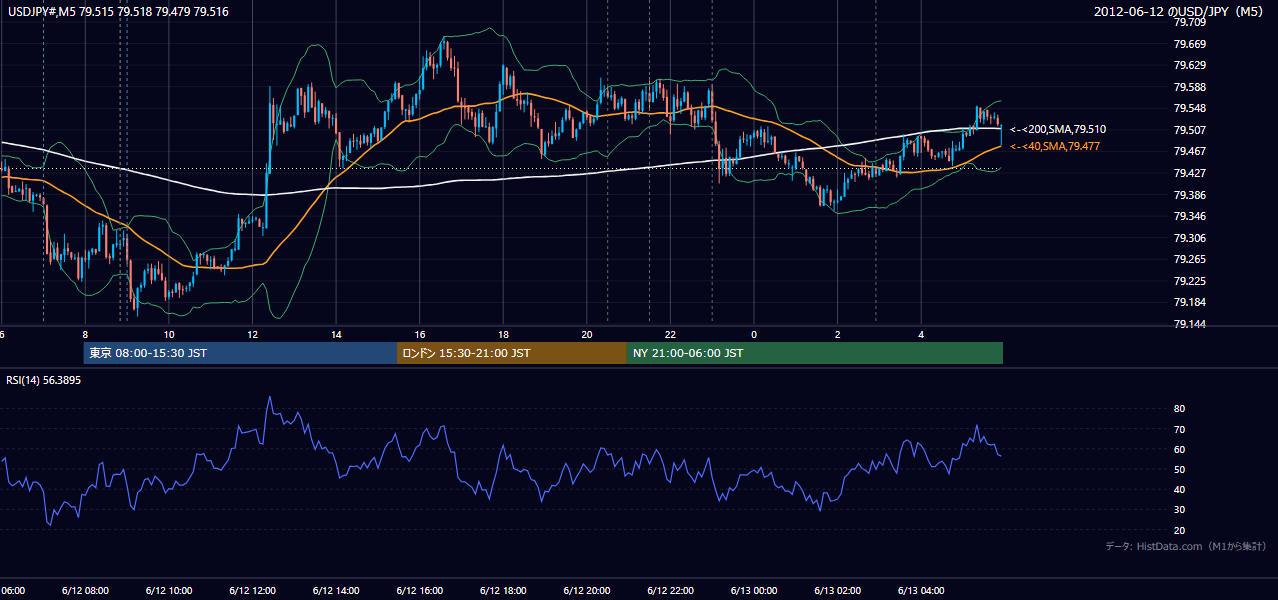Screen dimensions: 1278x600
Task: Click price level 79.265 on axis
Action: click(x=1190, y=259)
